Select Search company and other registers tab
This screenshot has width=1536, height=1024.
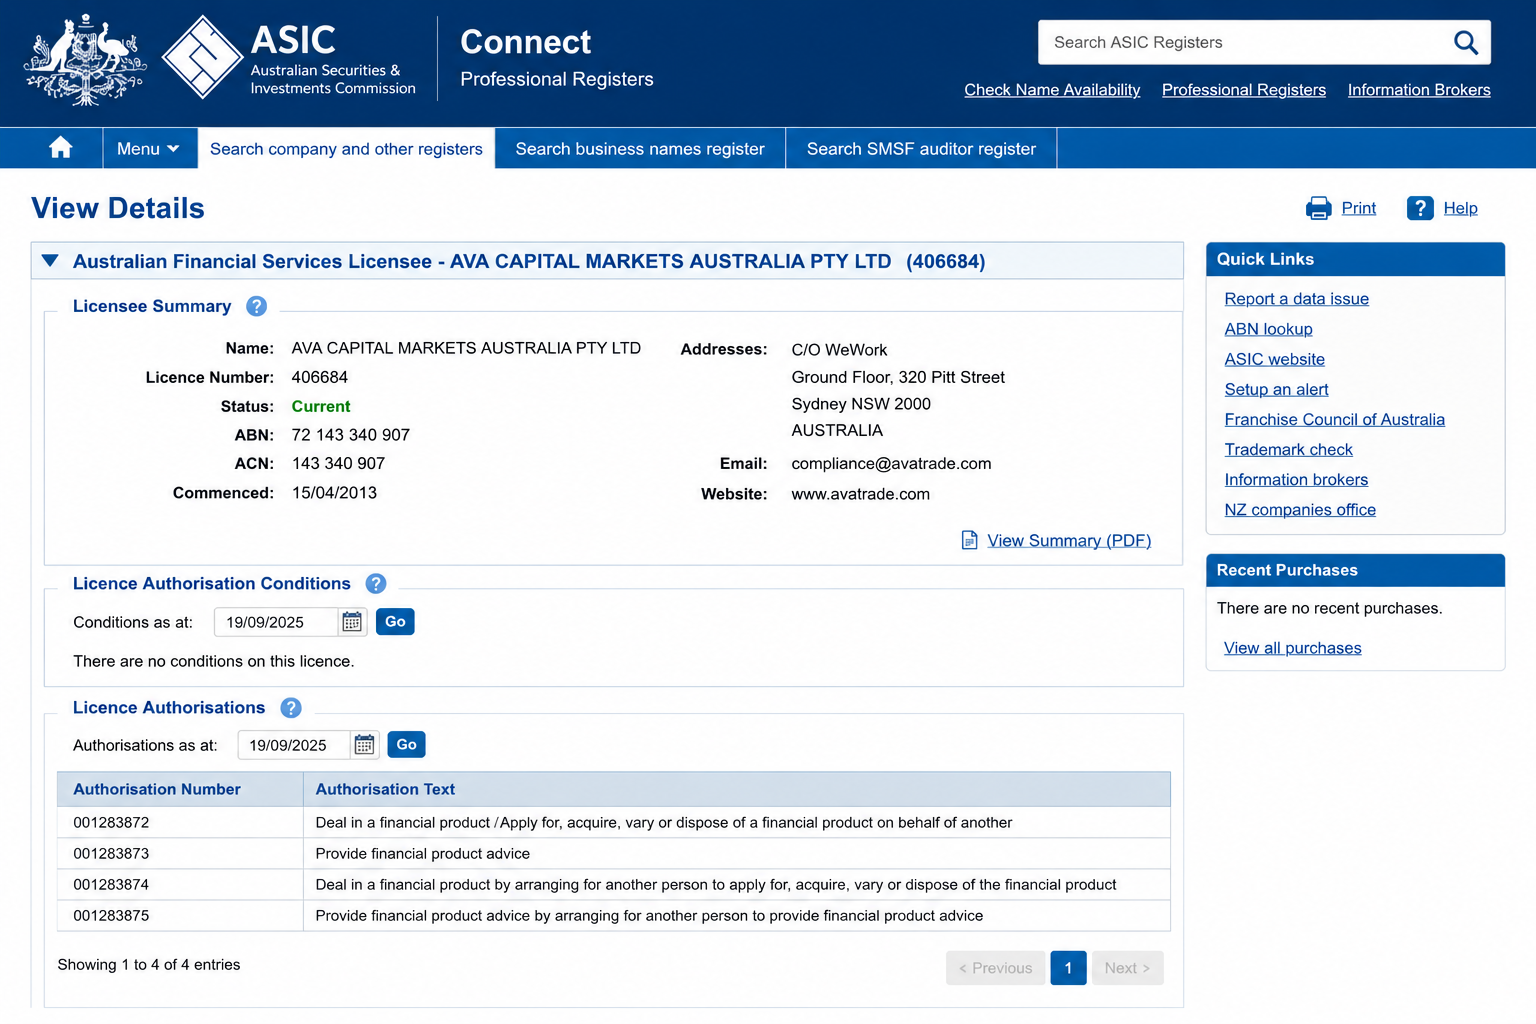(x=346, y=148)
